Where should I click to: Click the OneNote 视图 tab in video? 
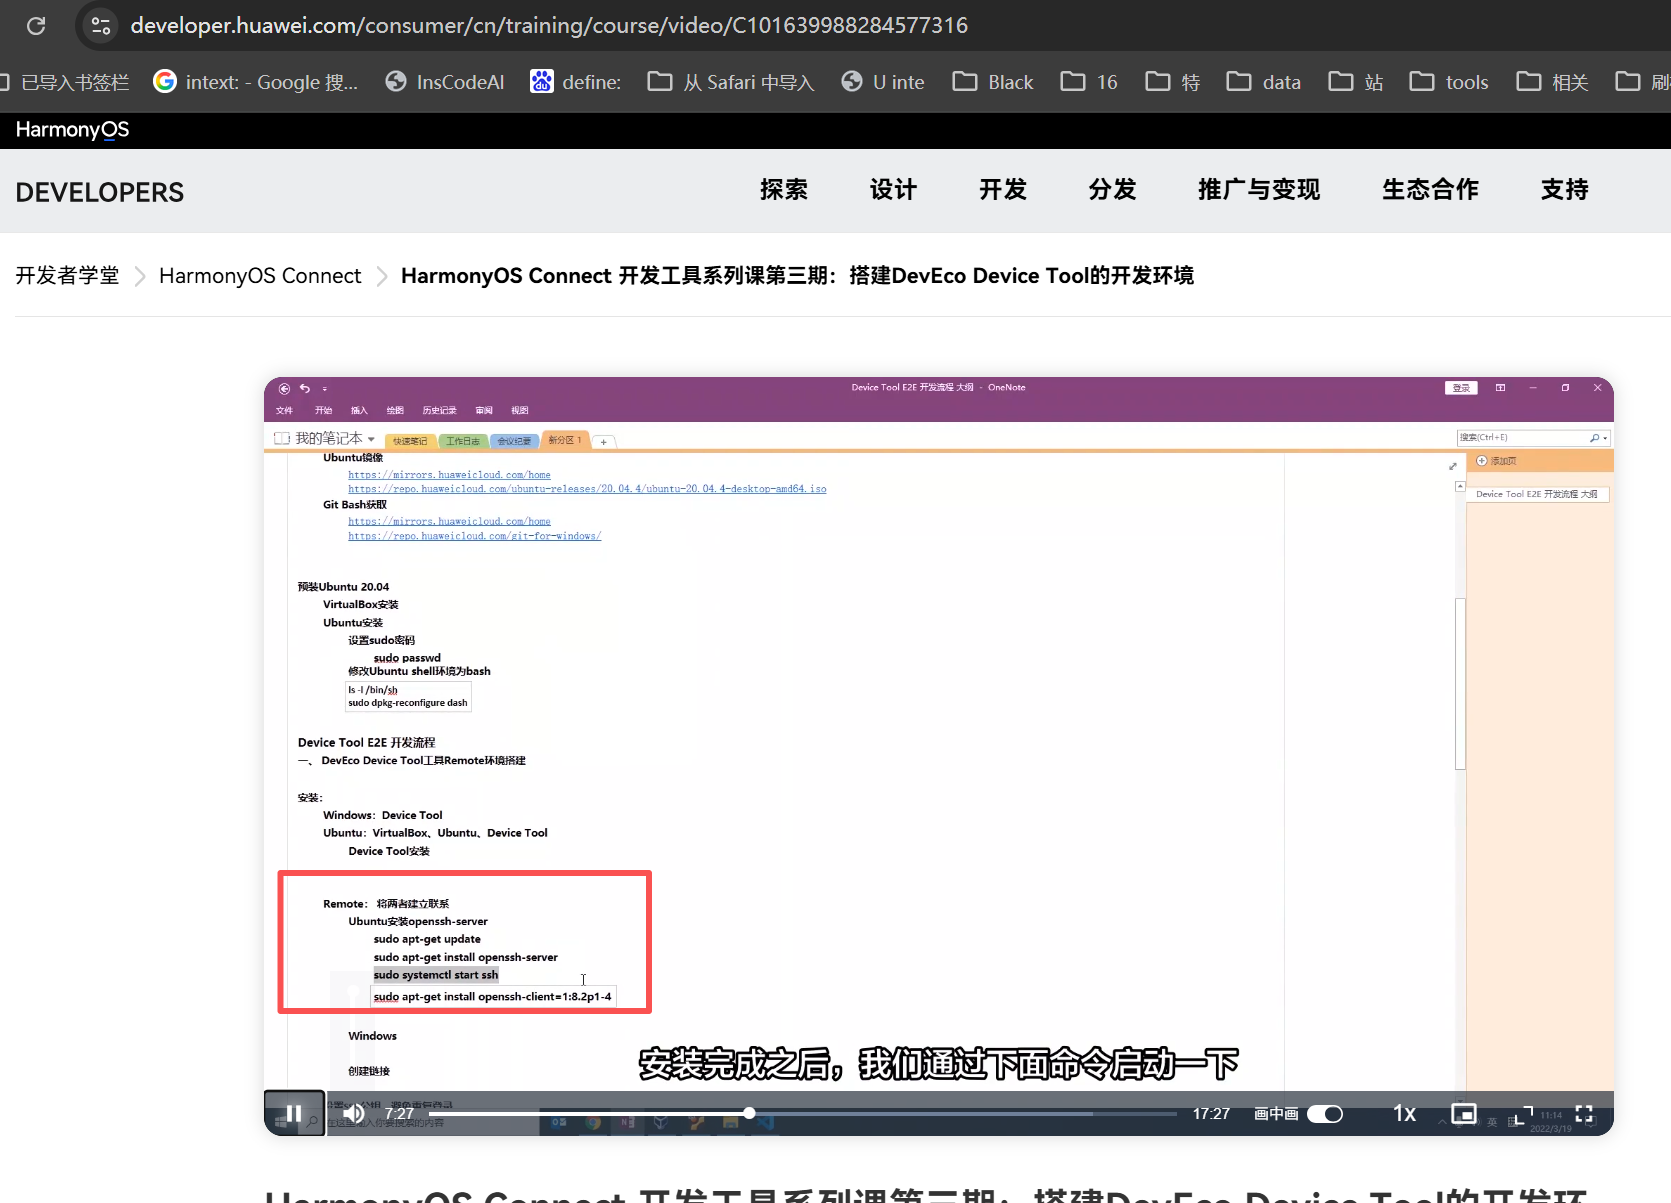(x=520, y=411)
